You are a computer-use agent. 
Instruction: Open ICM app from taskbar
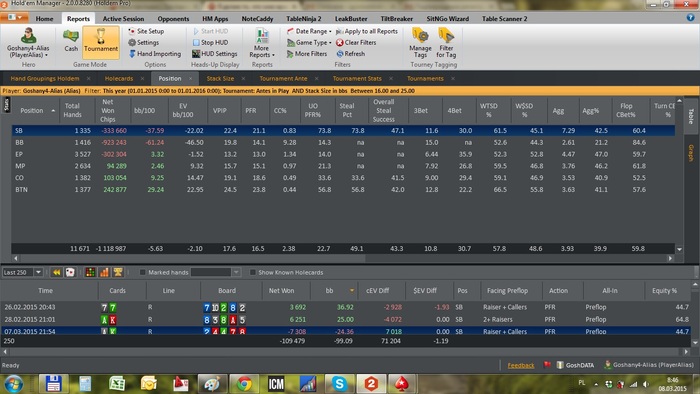[x=276, y=384]
